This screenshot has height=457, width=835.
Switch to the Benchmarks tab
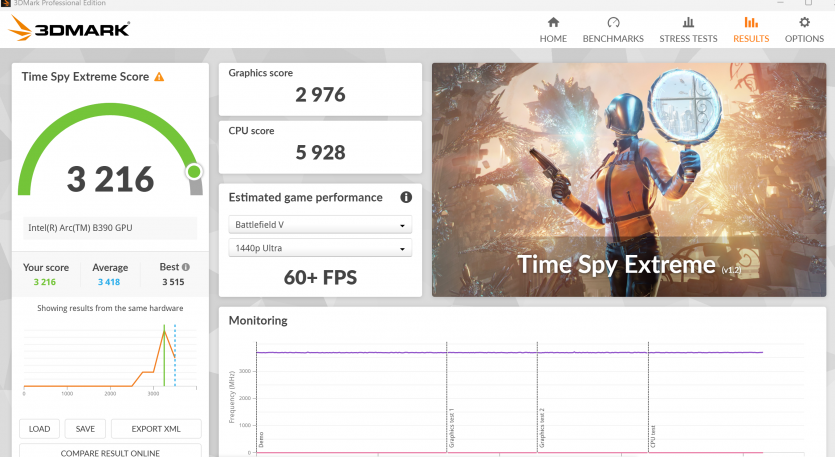coord(613,29)
